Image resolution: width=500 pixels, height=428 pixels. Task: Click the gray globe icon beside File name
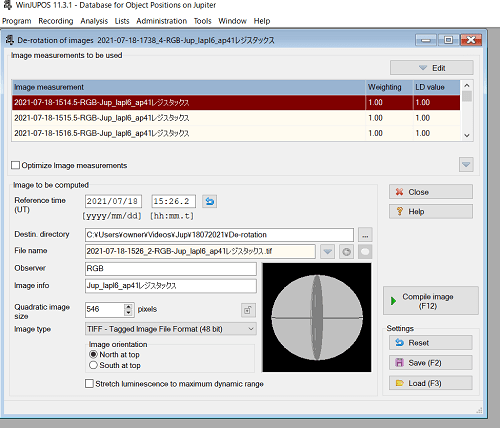click(x=346, y=252)
